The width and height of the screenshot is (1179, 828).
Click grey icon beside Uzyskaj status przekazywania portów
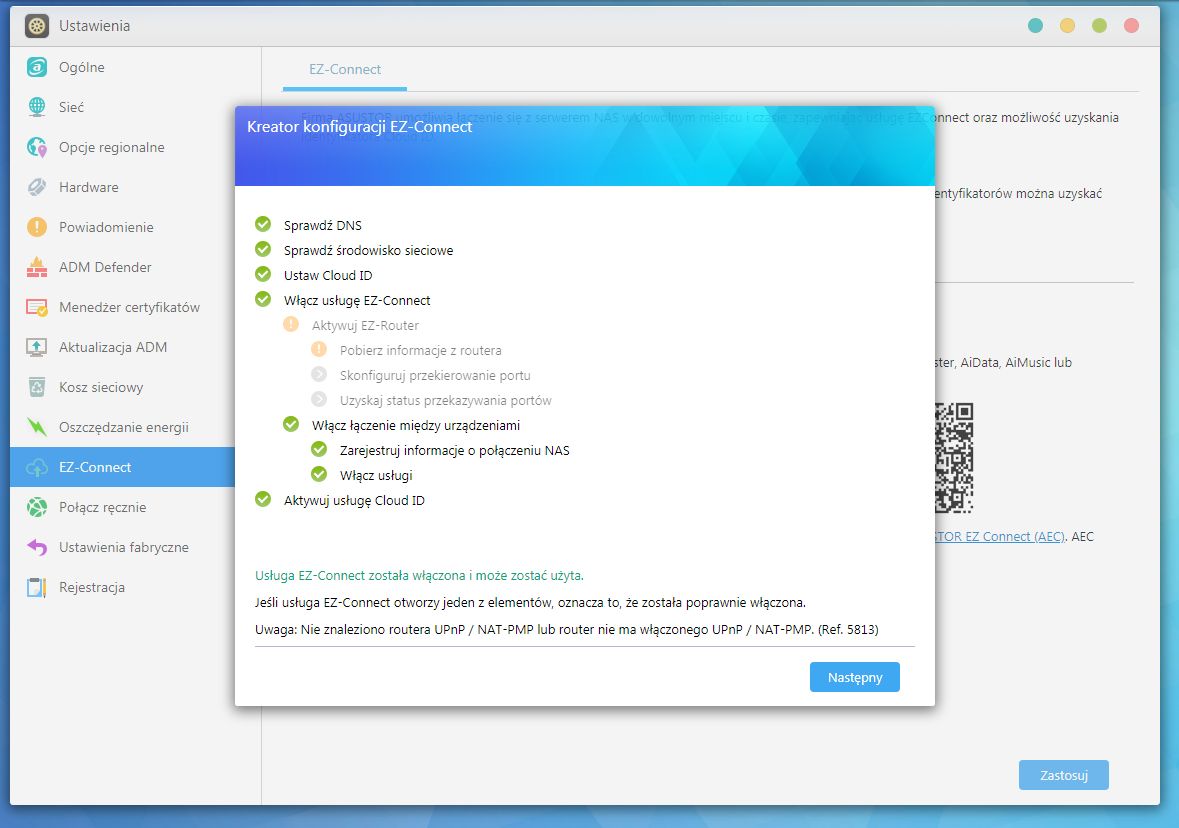click(x=319, y=399)
